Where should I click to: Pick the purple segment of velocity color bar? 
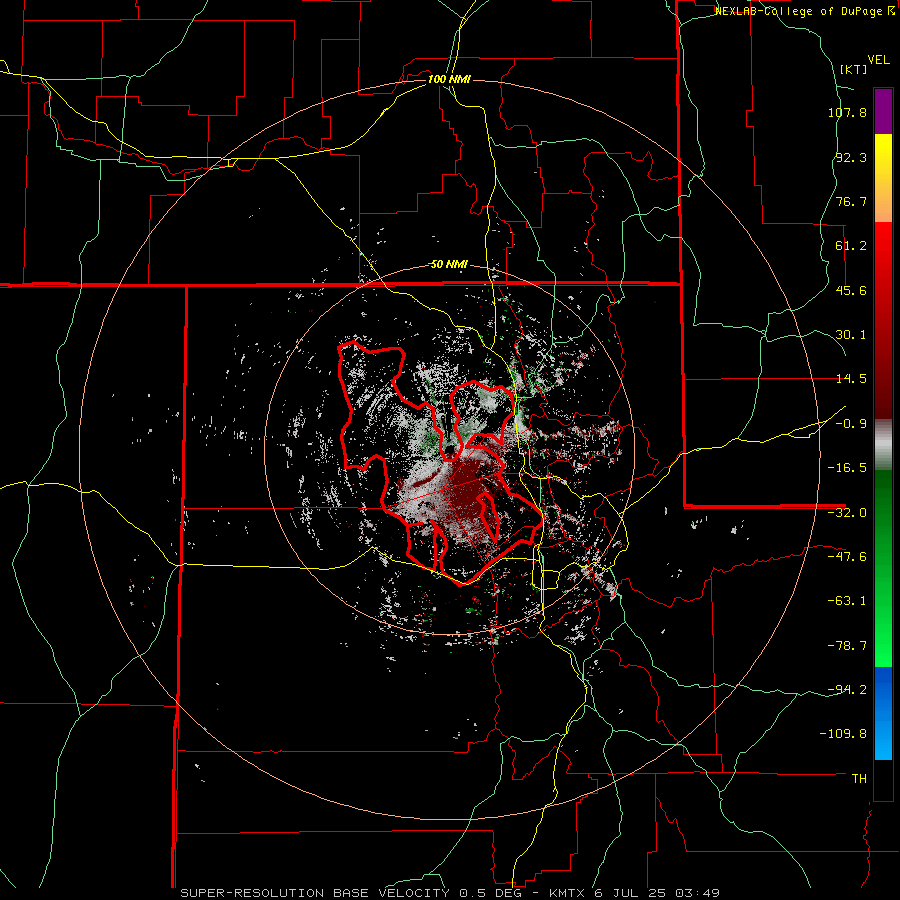[883, 111]
